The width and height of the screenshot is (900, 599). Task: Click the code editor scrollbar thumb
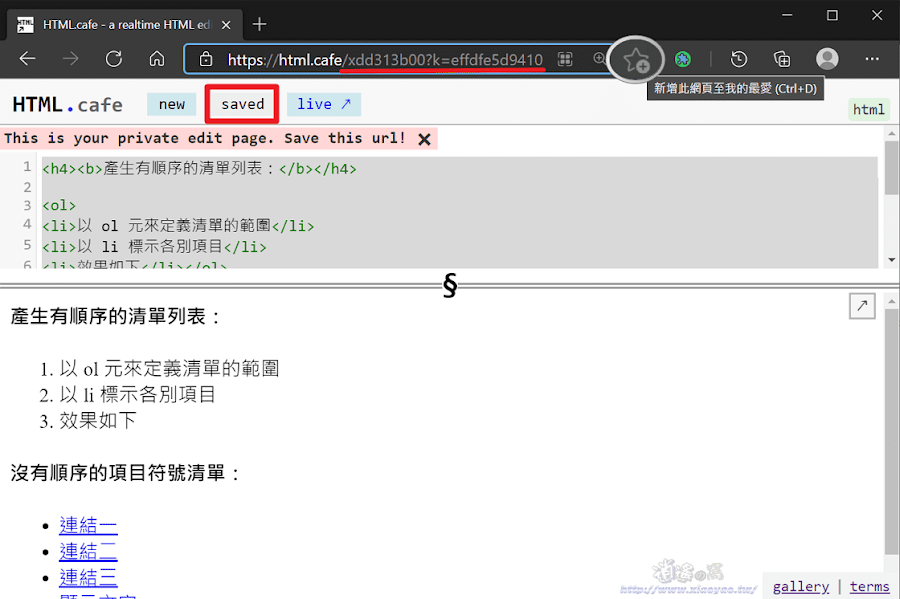891,168
